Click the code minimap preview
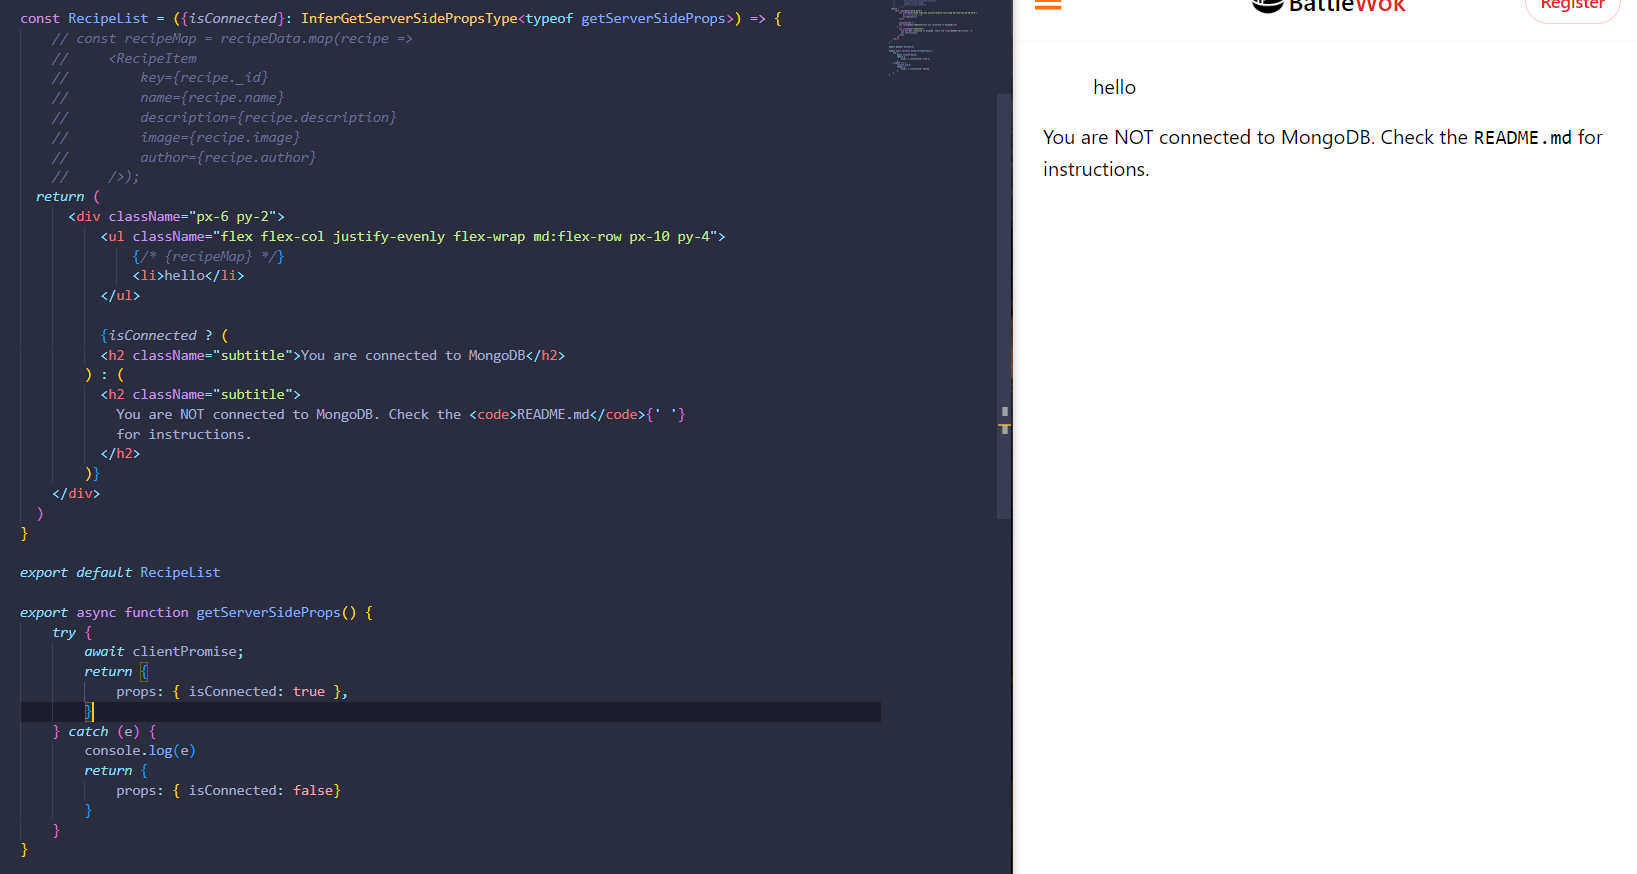1637x874 pixels. point(930,40)
